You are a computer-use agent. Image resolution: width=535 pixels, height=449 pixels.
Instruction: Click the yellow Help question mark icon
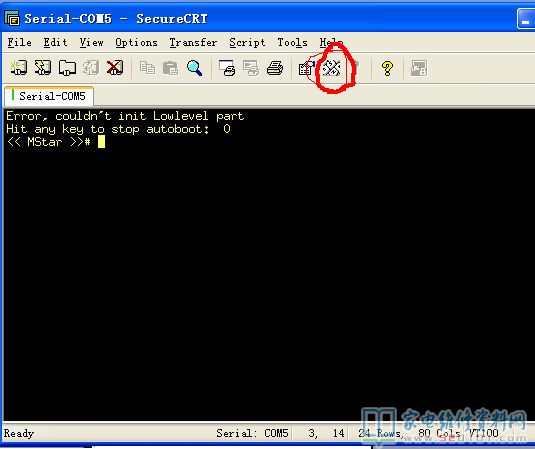pyautogui.click(x=387, y=68)
